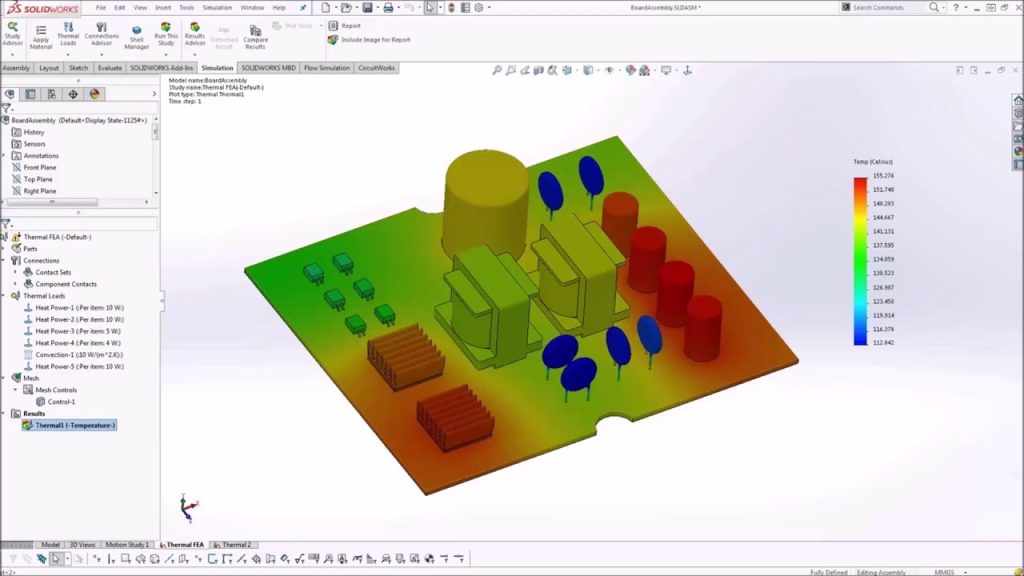The height and width of the screenshot is (576, 1024).
Task: Switch to the Thermal 2 study tab
Action: click(x=236, y=545)
